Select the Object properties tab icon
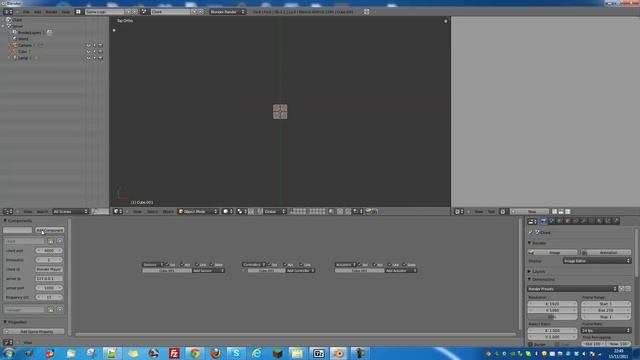The width and height of the screenshot is (640, 360). pos(568,221)
